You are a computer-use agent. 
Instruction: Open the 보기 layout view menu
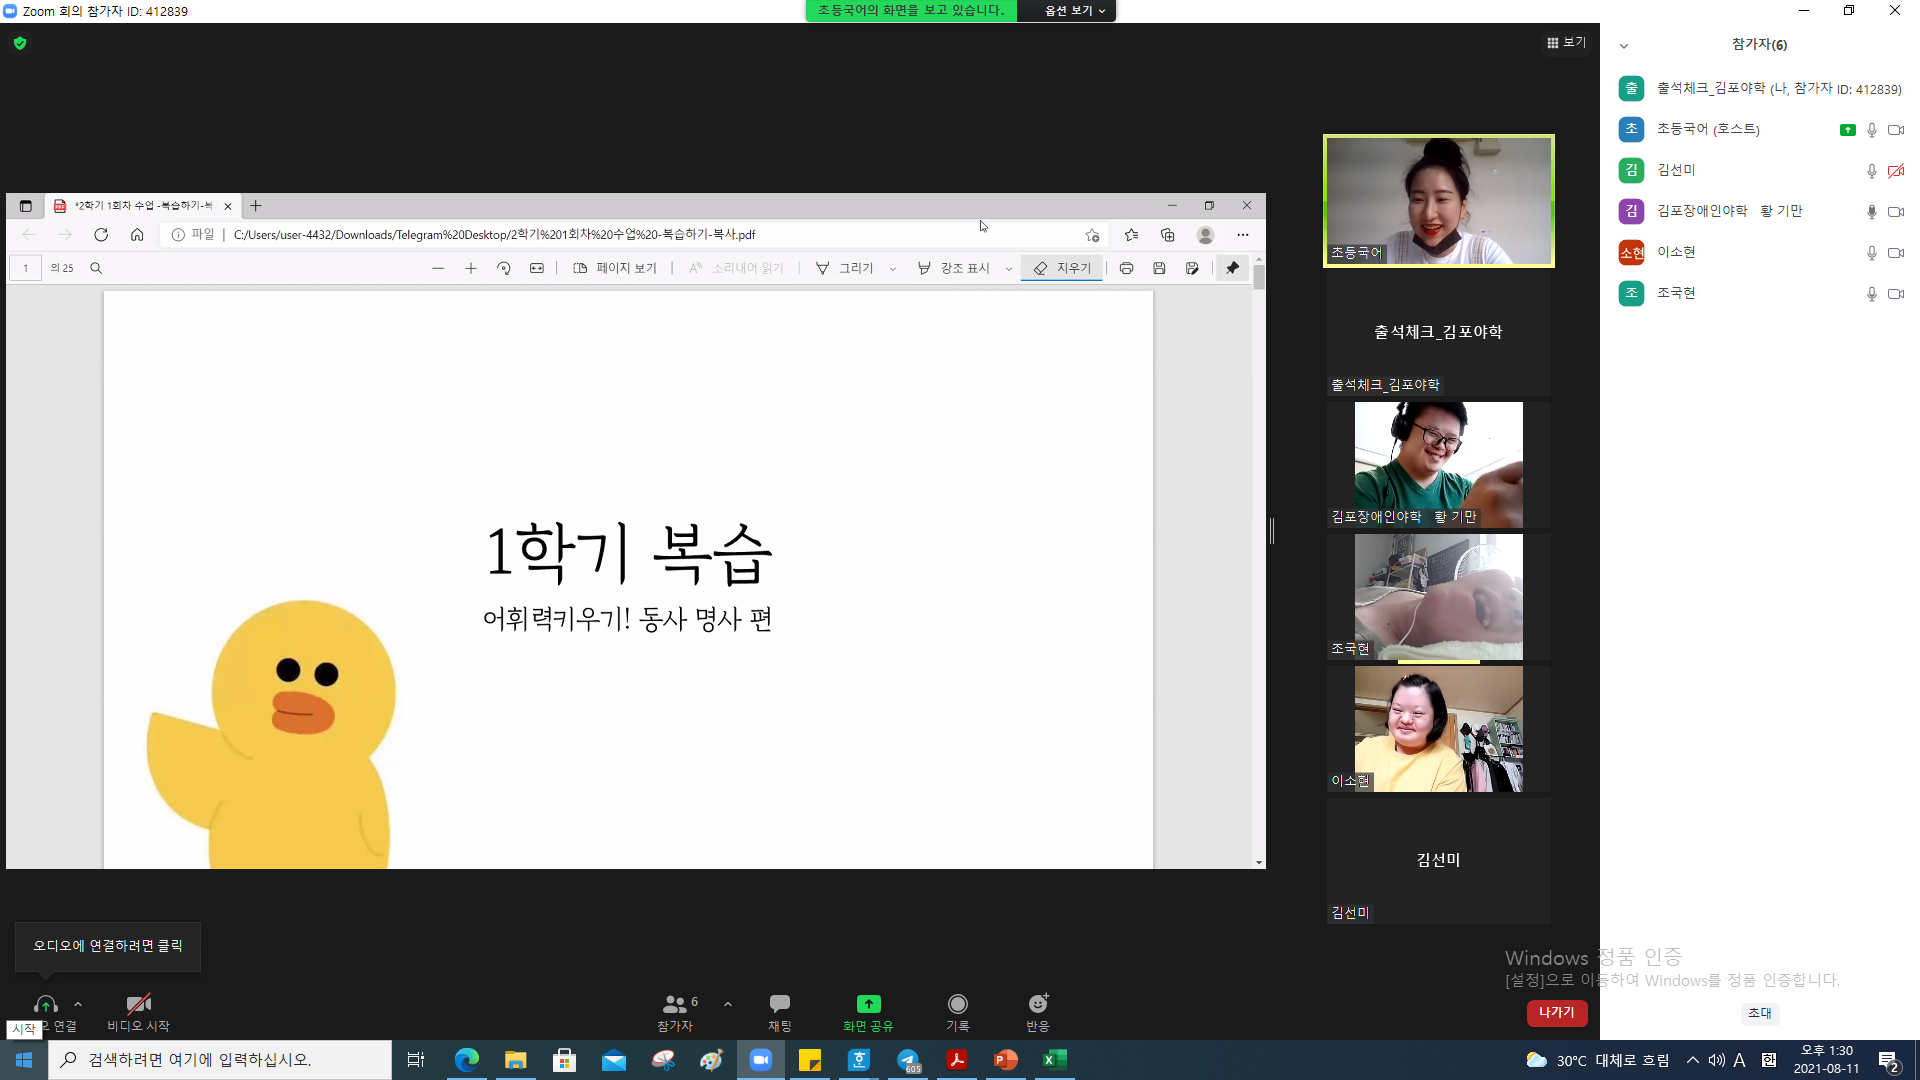pyautogui.click(x=1566, y=43)
